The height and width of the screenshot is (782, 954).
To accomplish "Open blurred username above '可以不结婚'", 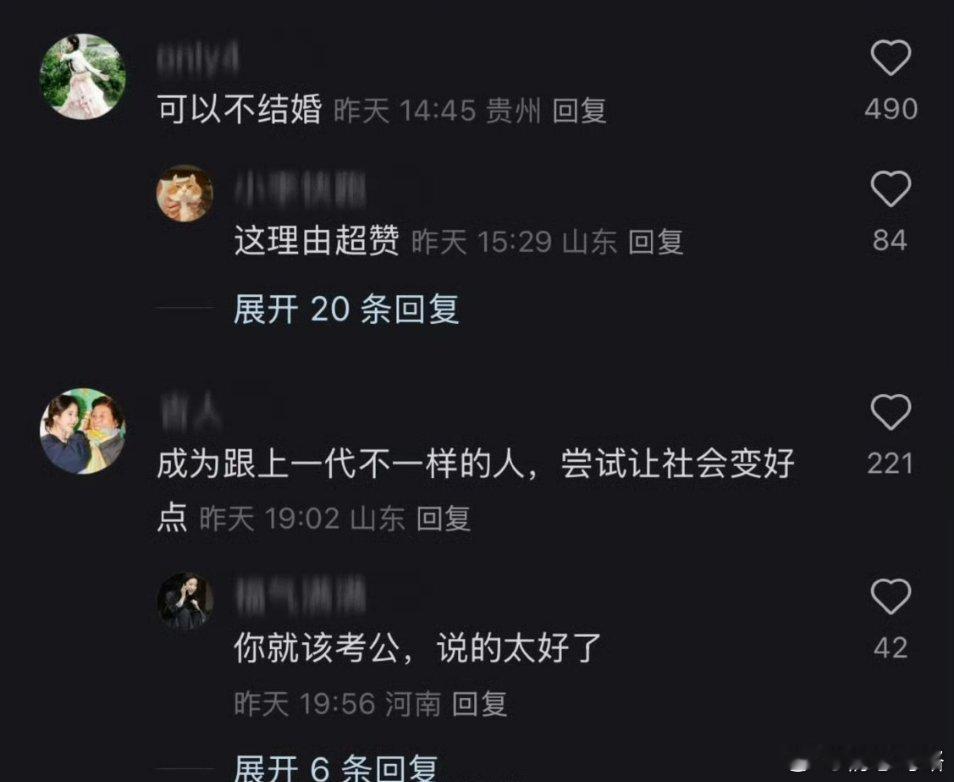I will click(198, 60).
